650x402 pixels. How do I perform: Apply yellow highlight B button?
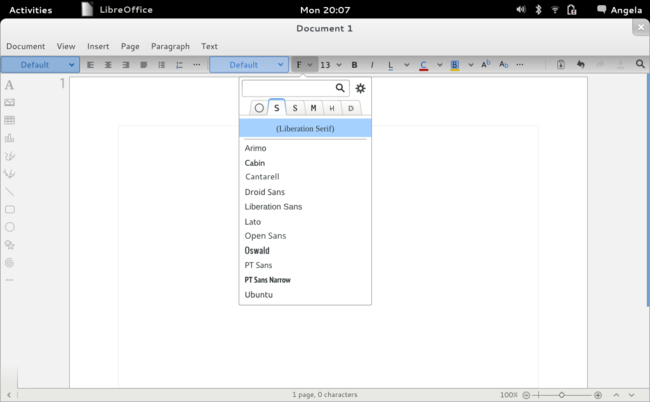click(x=455, y=65)
